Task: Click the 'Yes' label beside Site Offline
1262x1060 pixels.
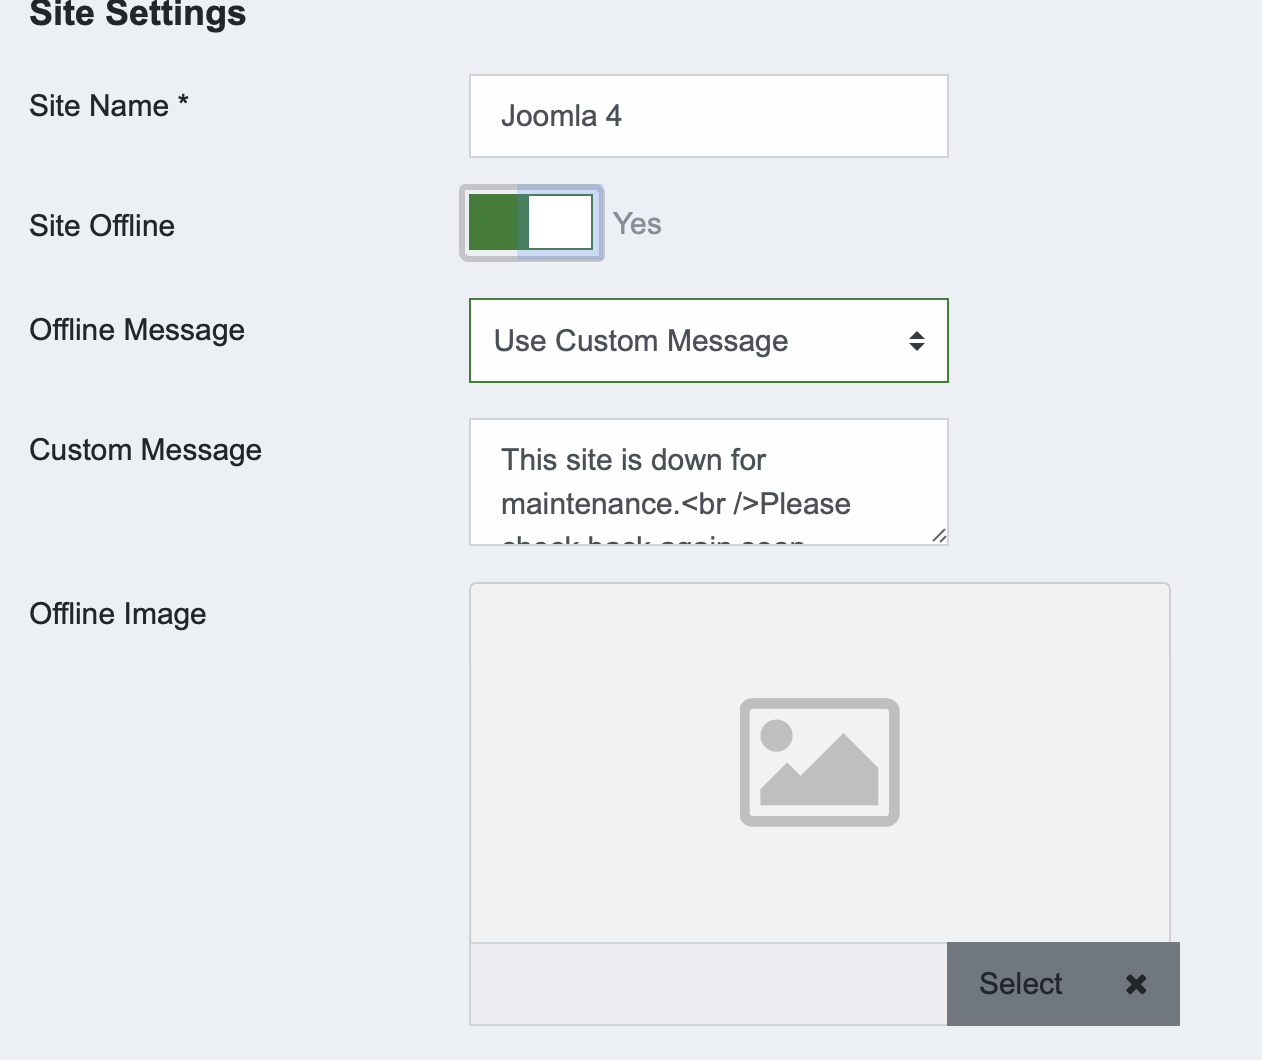Action: (637, 224)
